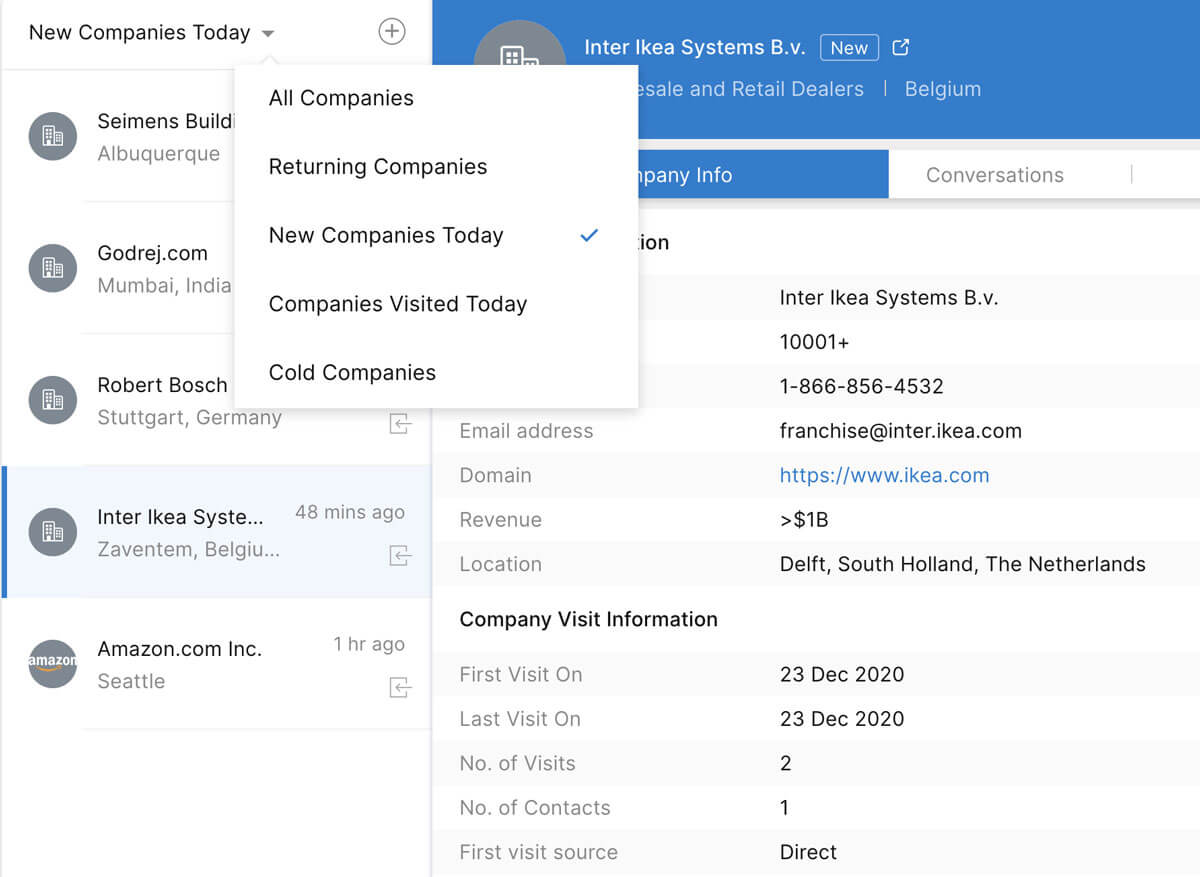The width and height of the screenshot is (1200, 877).
Task: Click First Visit On date value
Action: [x=841, y=675]
